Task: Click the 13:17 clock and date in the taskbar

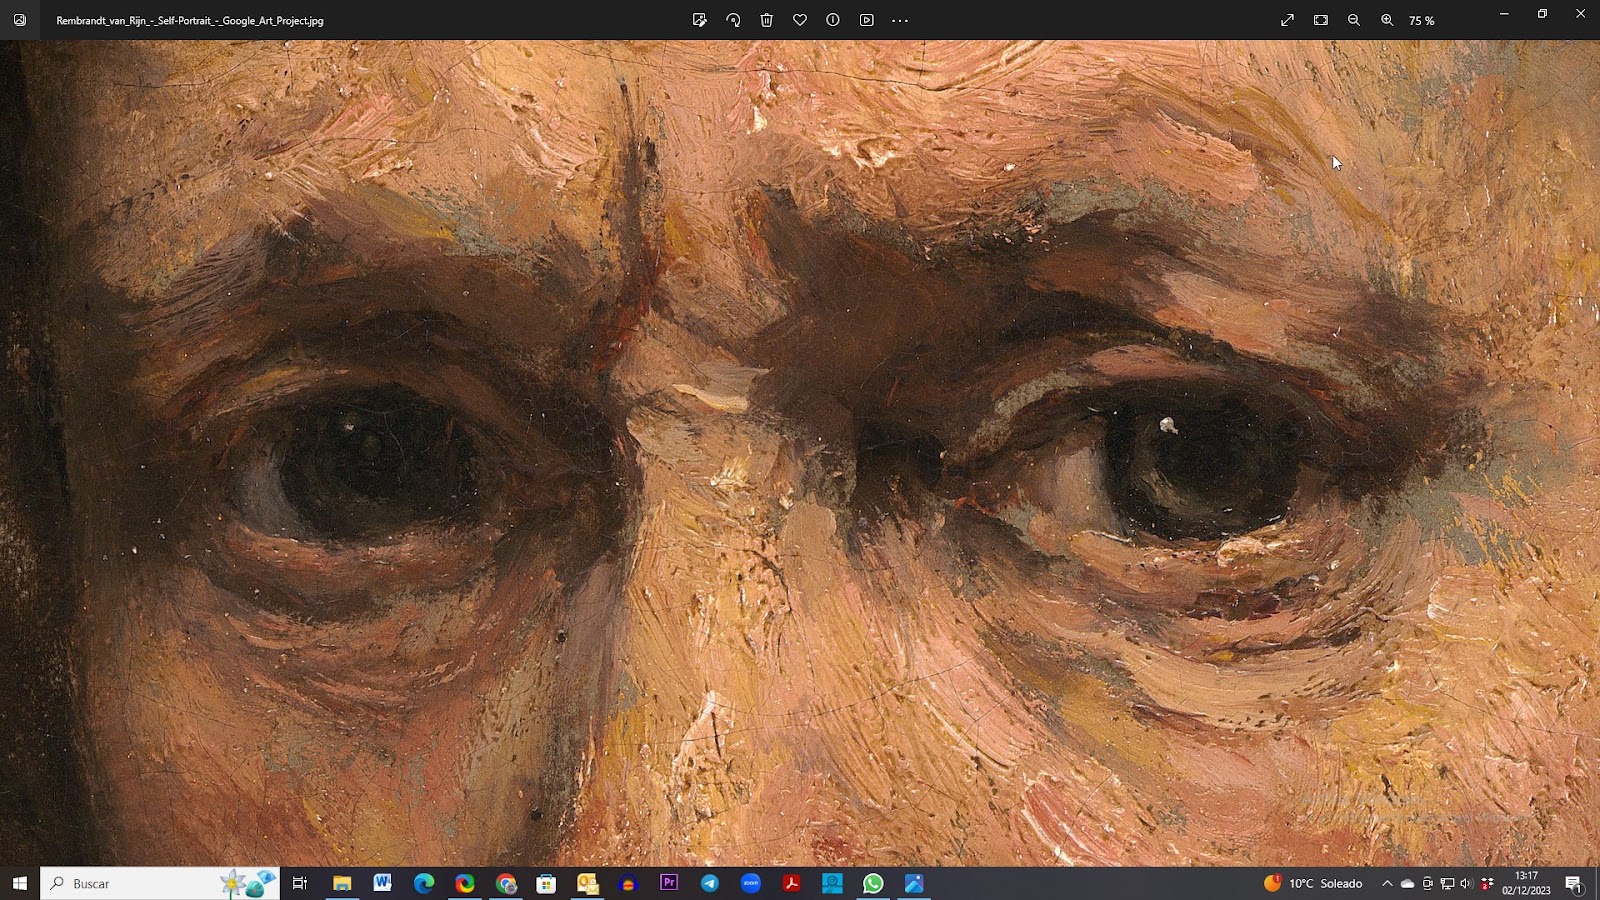Action: [x=1526, y=883]
